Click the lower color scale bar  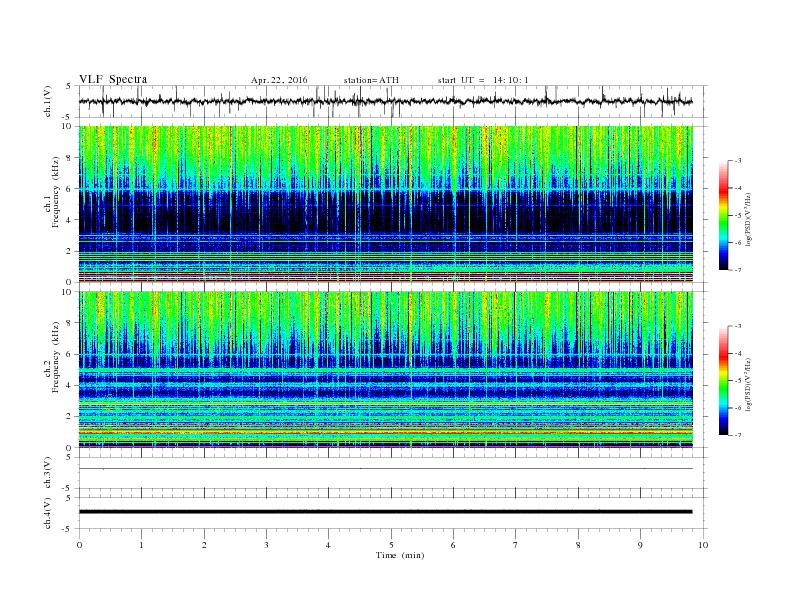724,381
